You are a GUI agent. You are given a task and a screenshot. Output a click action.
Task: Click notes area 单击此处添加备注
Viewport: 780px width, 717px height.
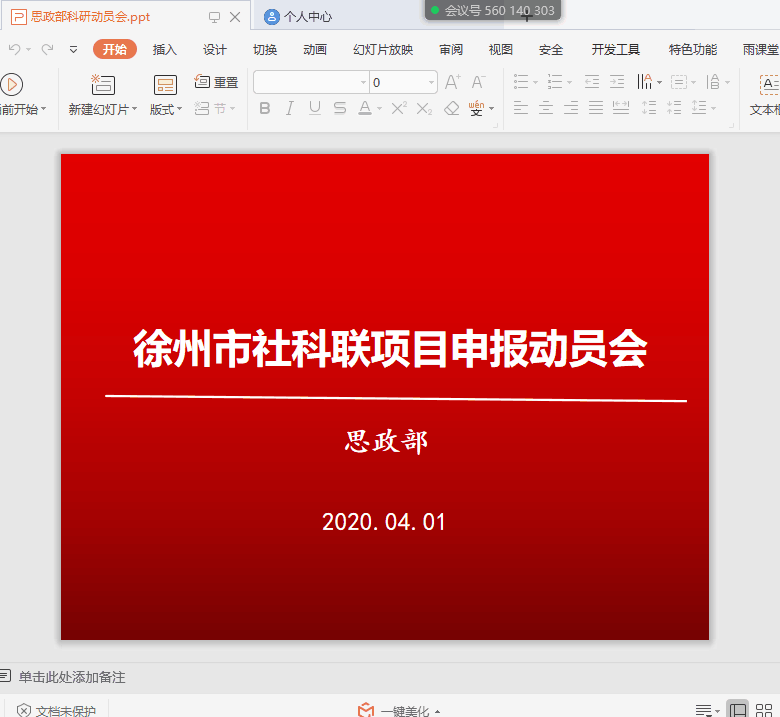tap(72, 677)
